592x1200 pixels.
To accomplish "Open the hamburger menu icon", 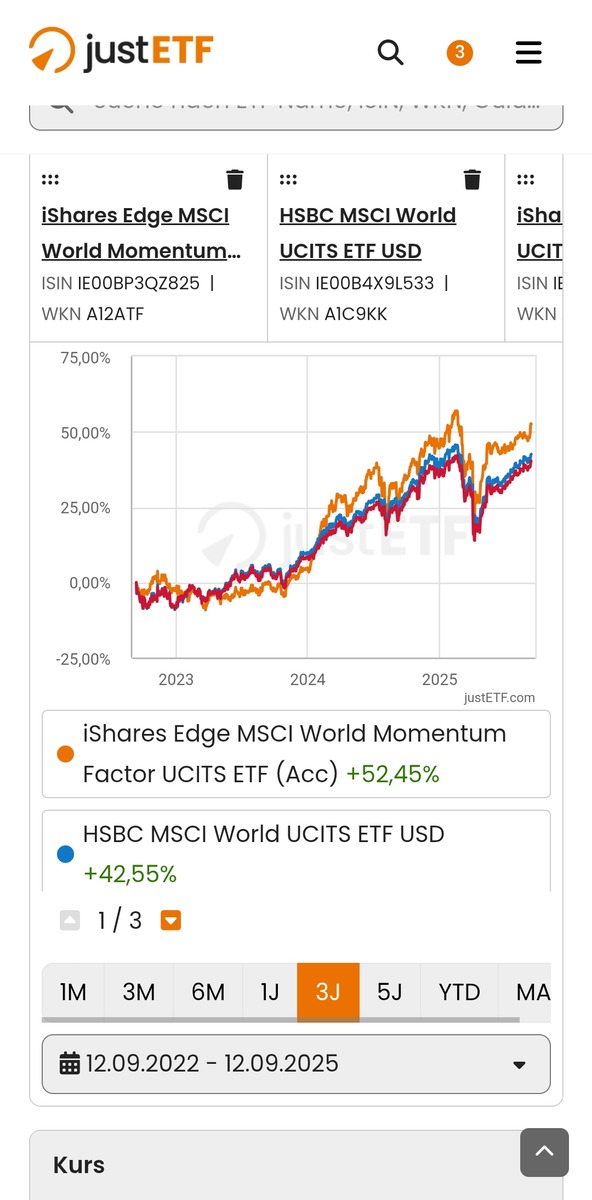I will tap(528, 52).
